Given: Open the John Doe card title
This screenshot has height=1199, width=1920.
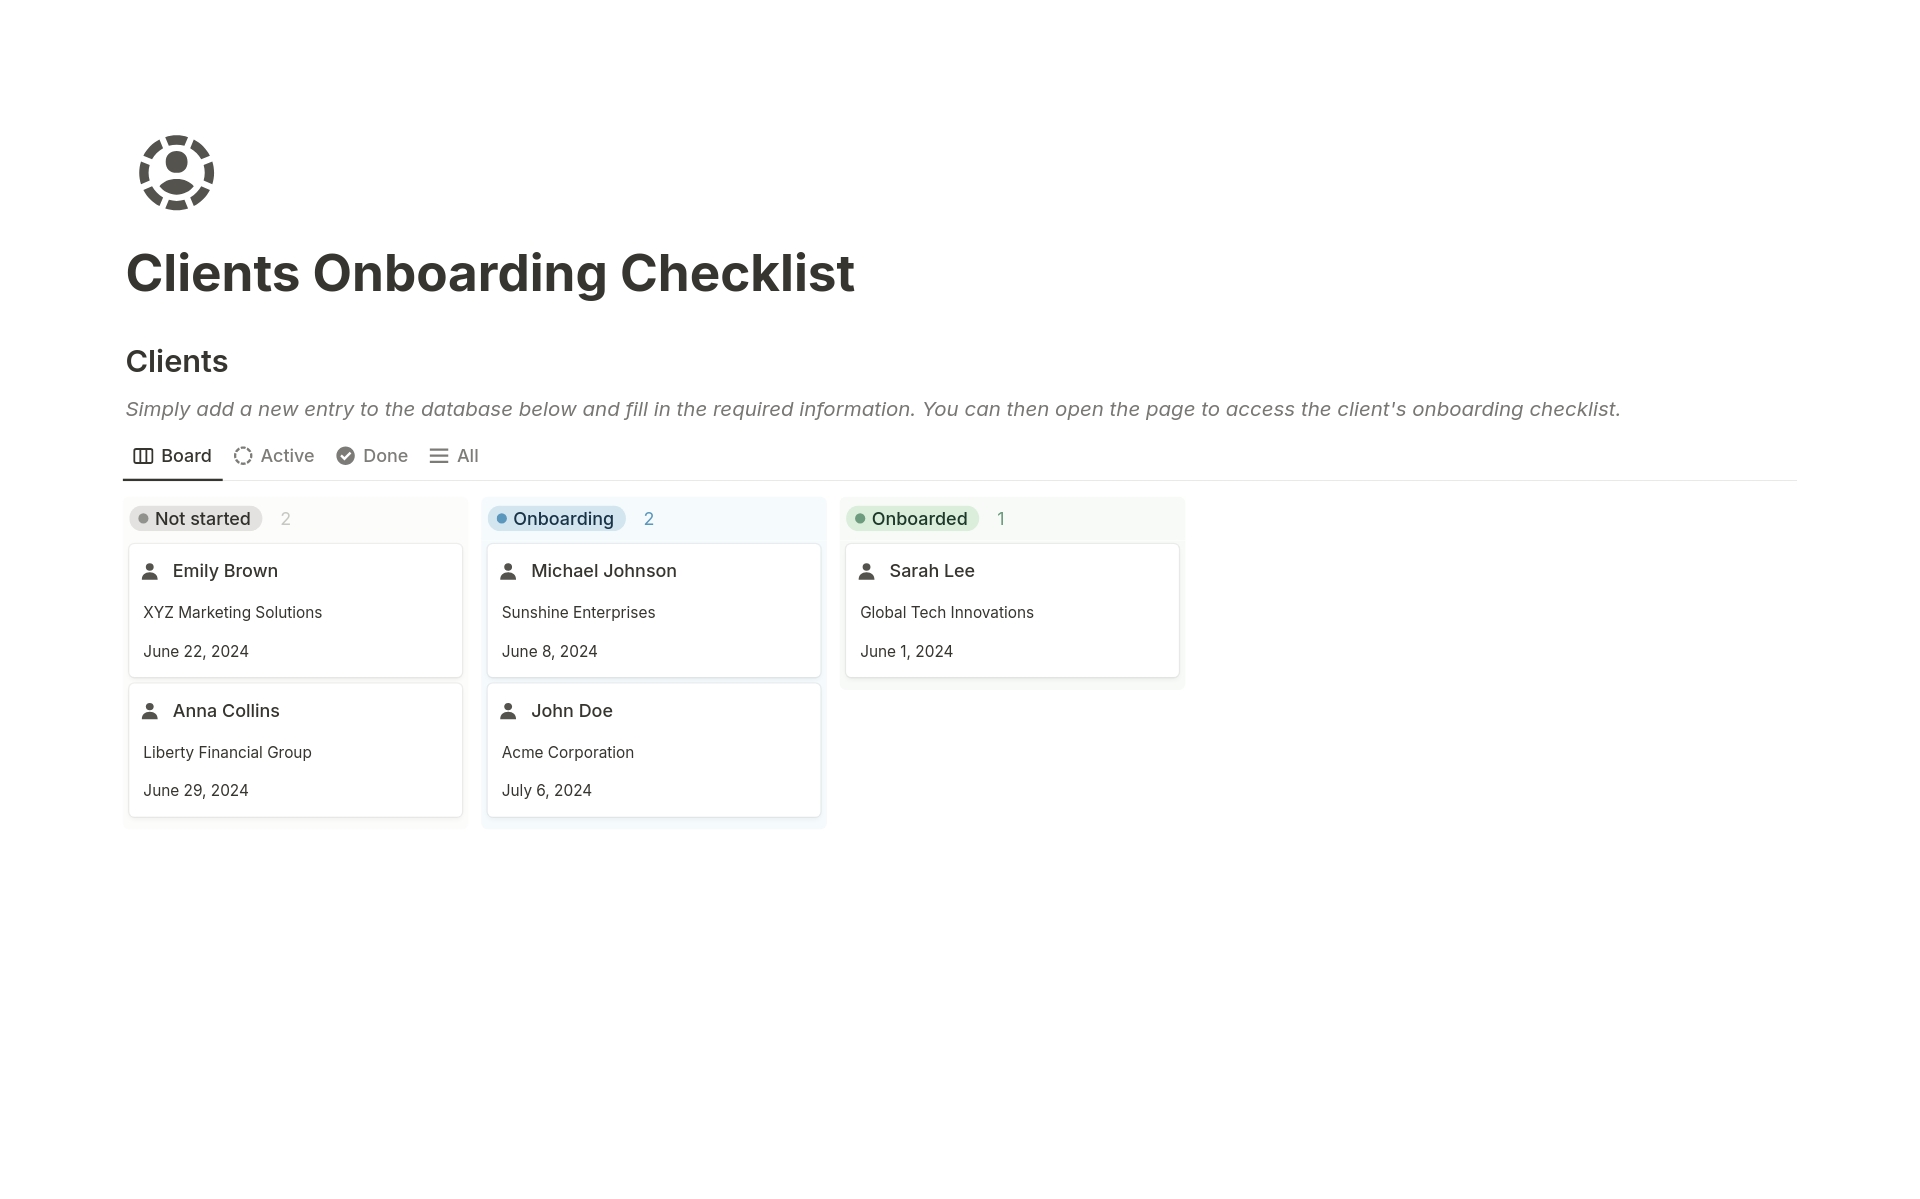Looking at the screenshot, I should (x=571, y=711).
